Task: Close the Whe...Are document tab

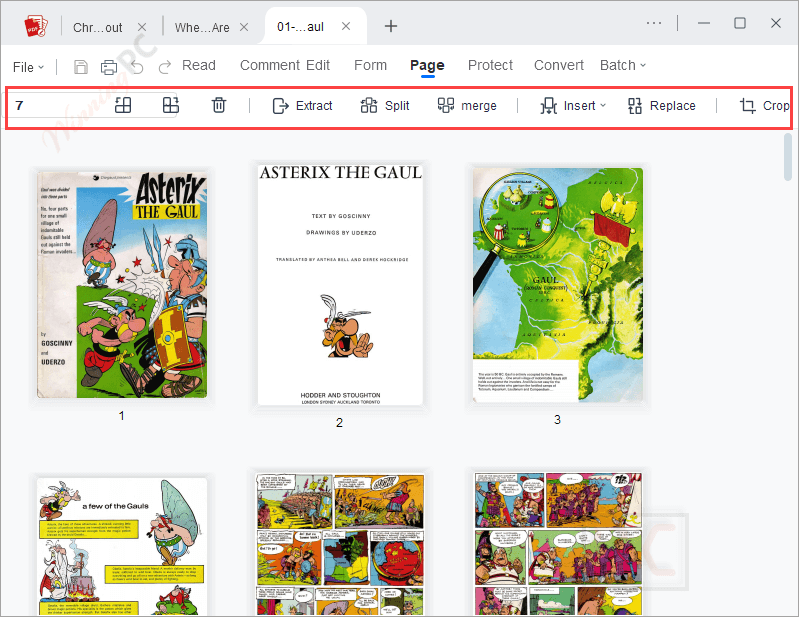Action: (x=244, y=27)
